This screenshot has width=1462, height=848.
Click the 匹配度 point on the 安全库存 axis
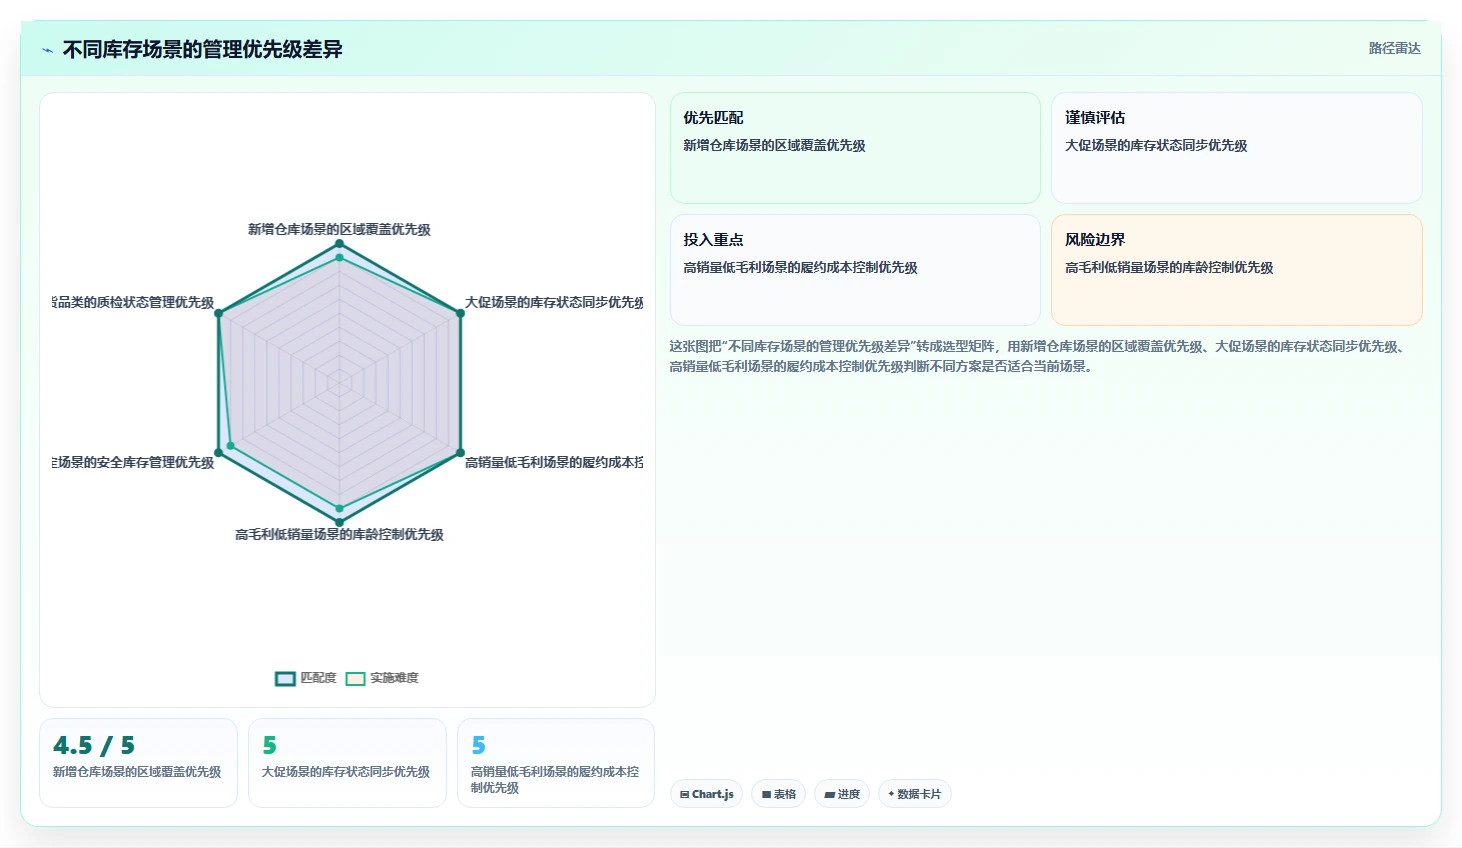coord(219,453)
